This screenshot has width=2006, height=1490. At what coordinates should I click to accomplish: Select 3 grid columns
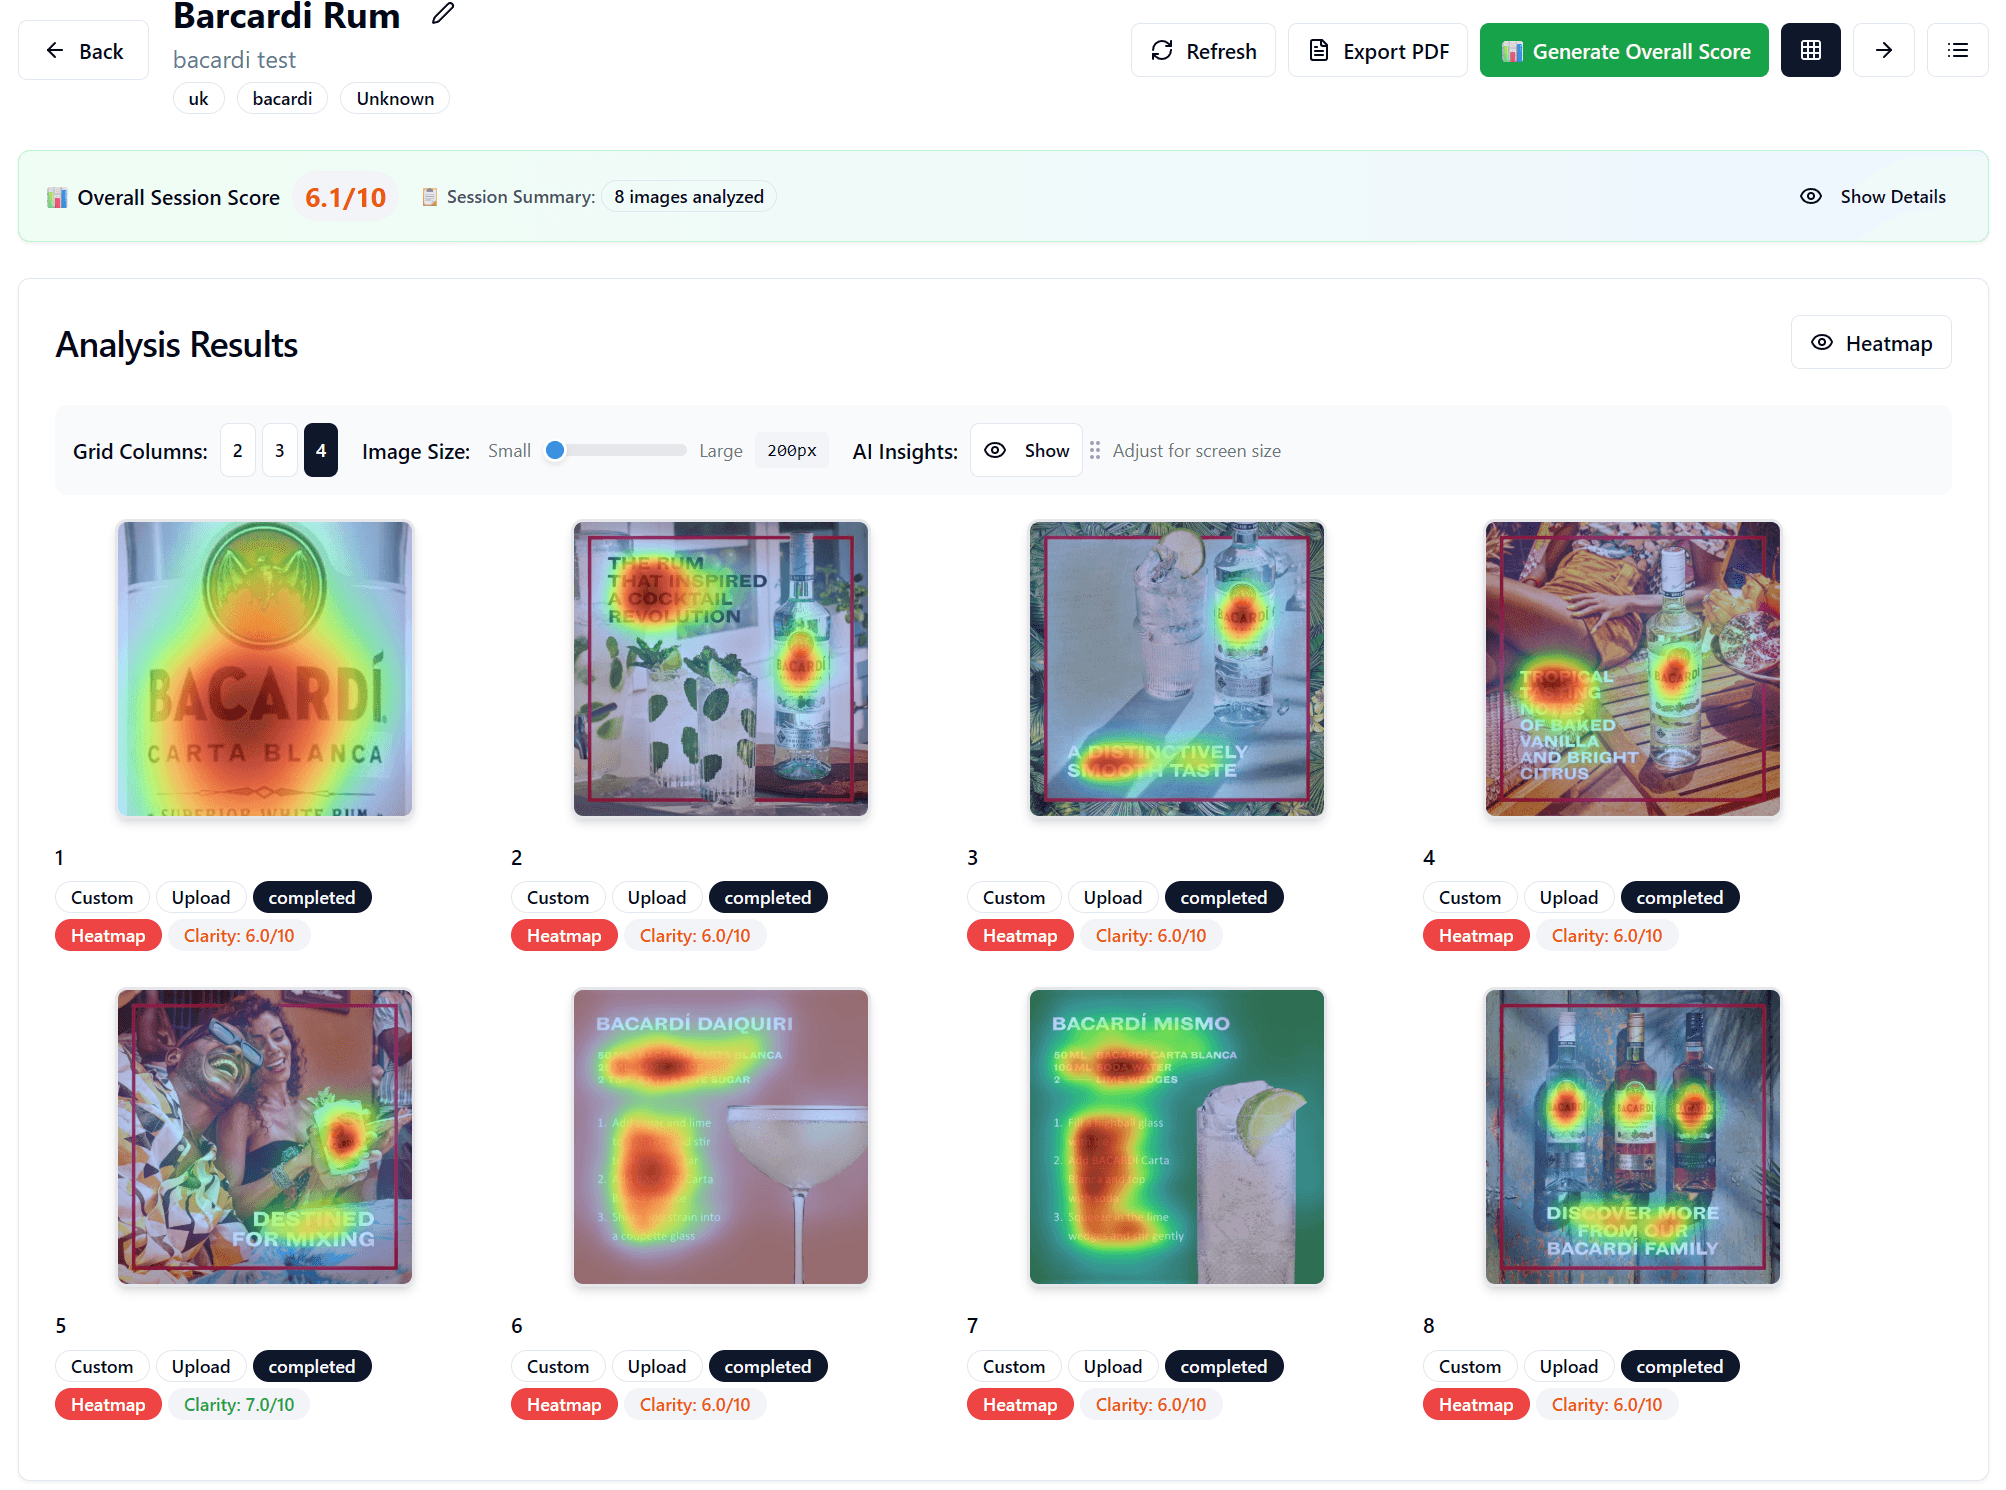pos(279,451)
